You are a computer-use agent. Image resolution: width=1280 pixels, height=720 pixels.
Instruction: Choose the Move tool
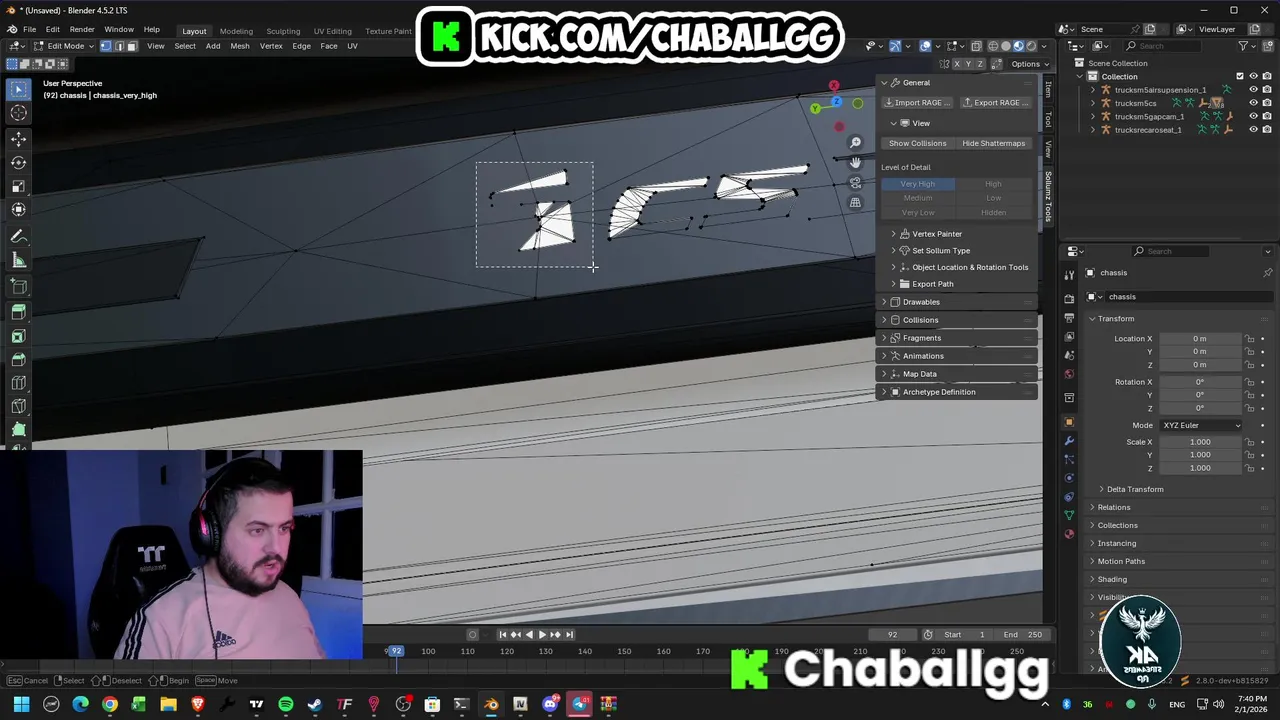tap(18, 138)
